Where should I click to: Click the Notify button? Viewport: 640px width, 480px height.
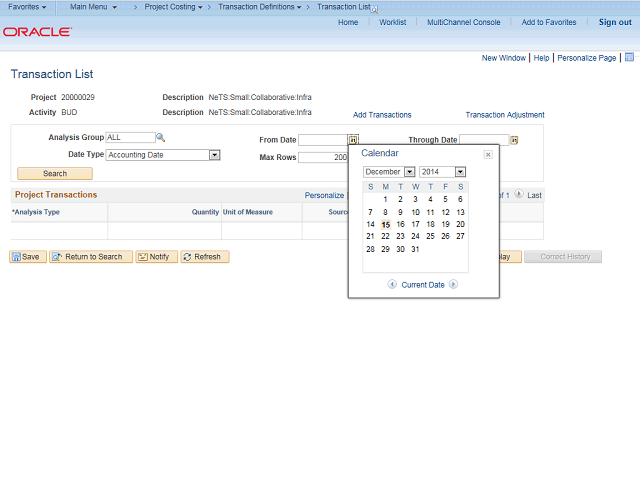tap(156, 257)
